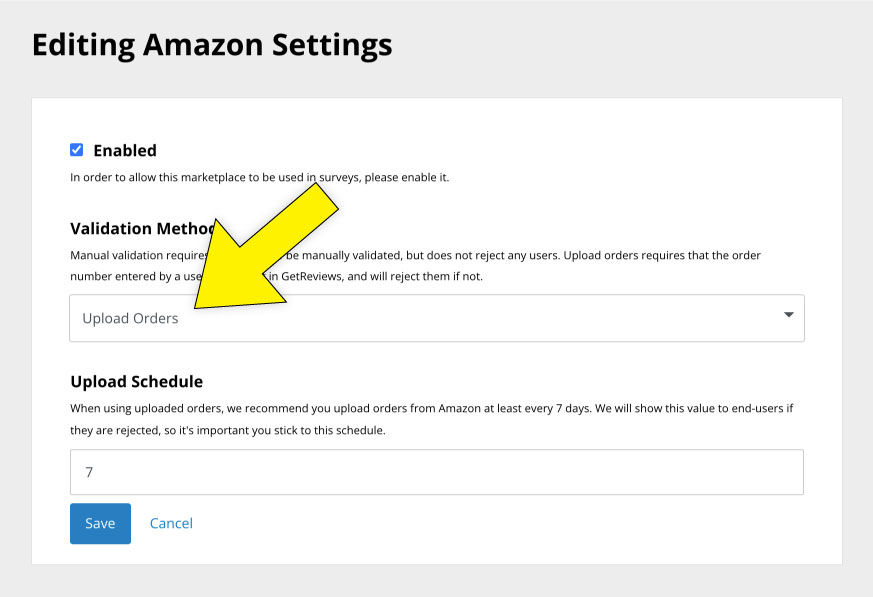The width and height of the screenshot is (873, 597).
Task: Click the Upload Schedule section heading
Action: 136,381
